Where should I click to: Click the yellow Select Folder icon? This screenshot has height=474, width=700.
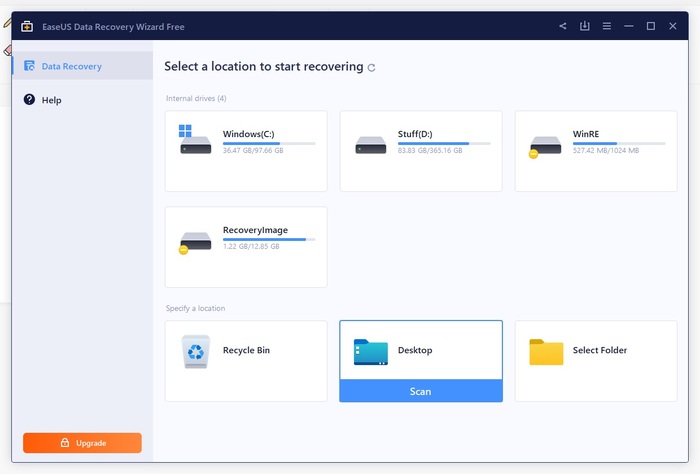pyautogui.click(x=546, y=352)
